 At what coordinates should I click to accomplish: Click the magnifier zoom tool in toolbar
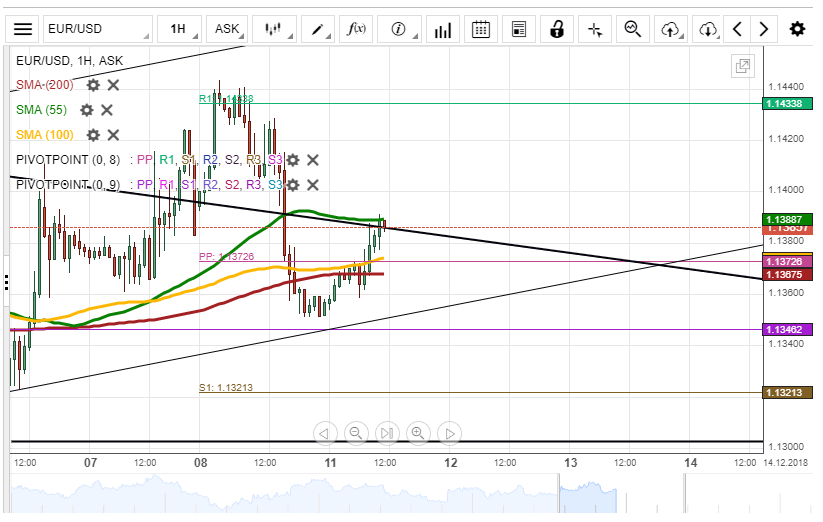[x=633, y=29]
